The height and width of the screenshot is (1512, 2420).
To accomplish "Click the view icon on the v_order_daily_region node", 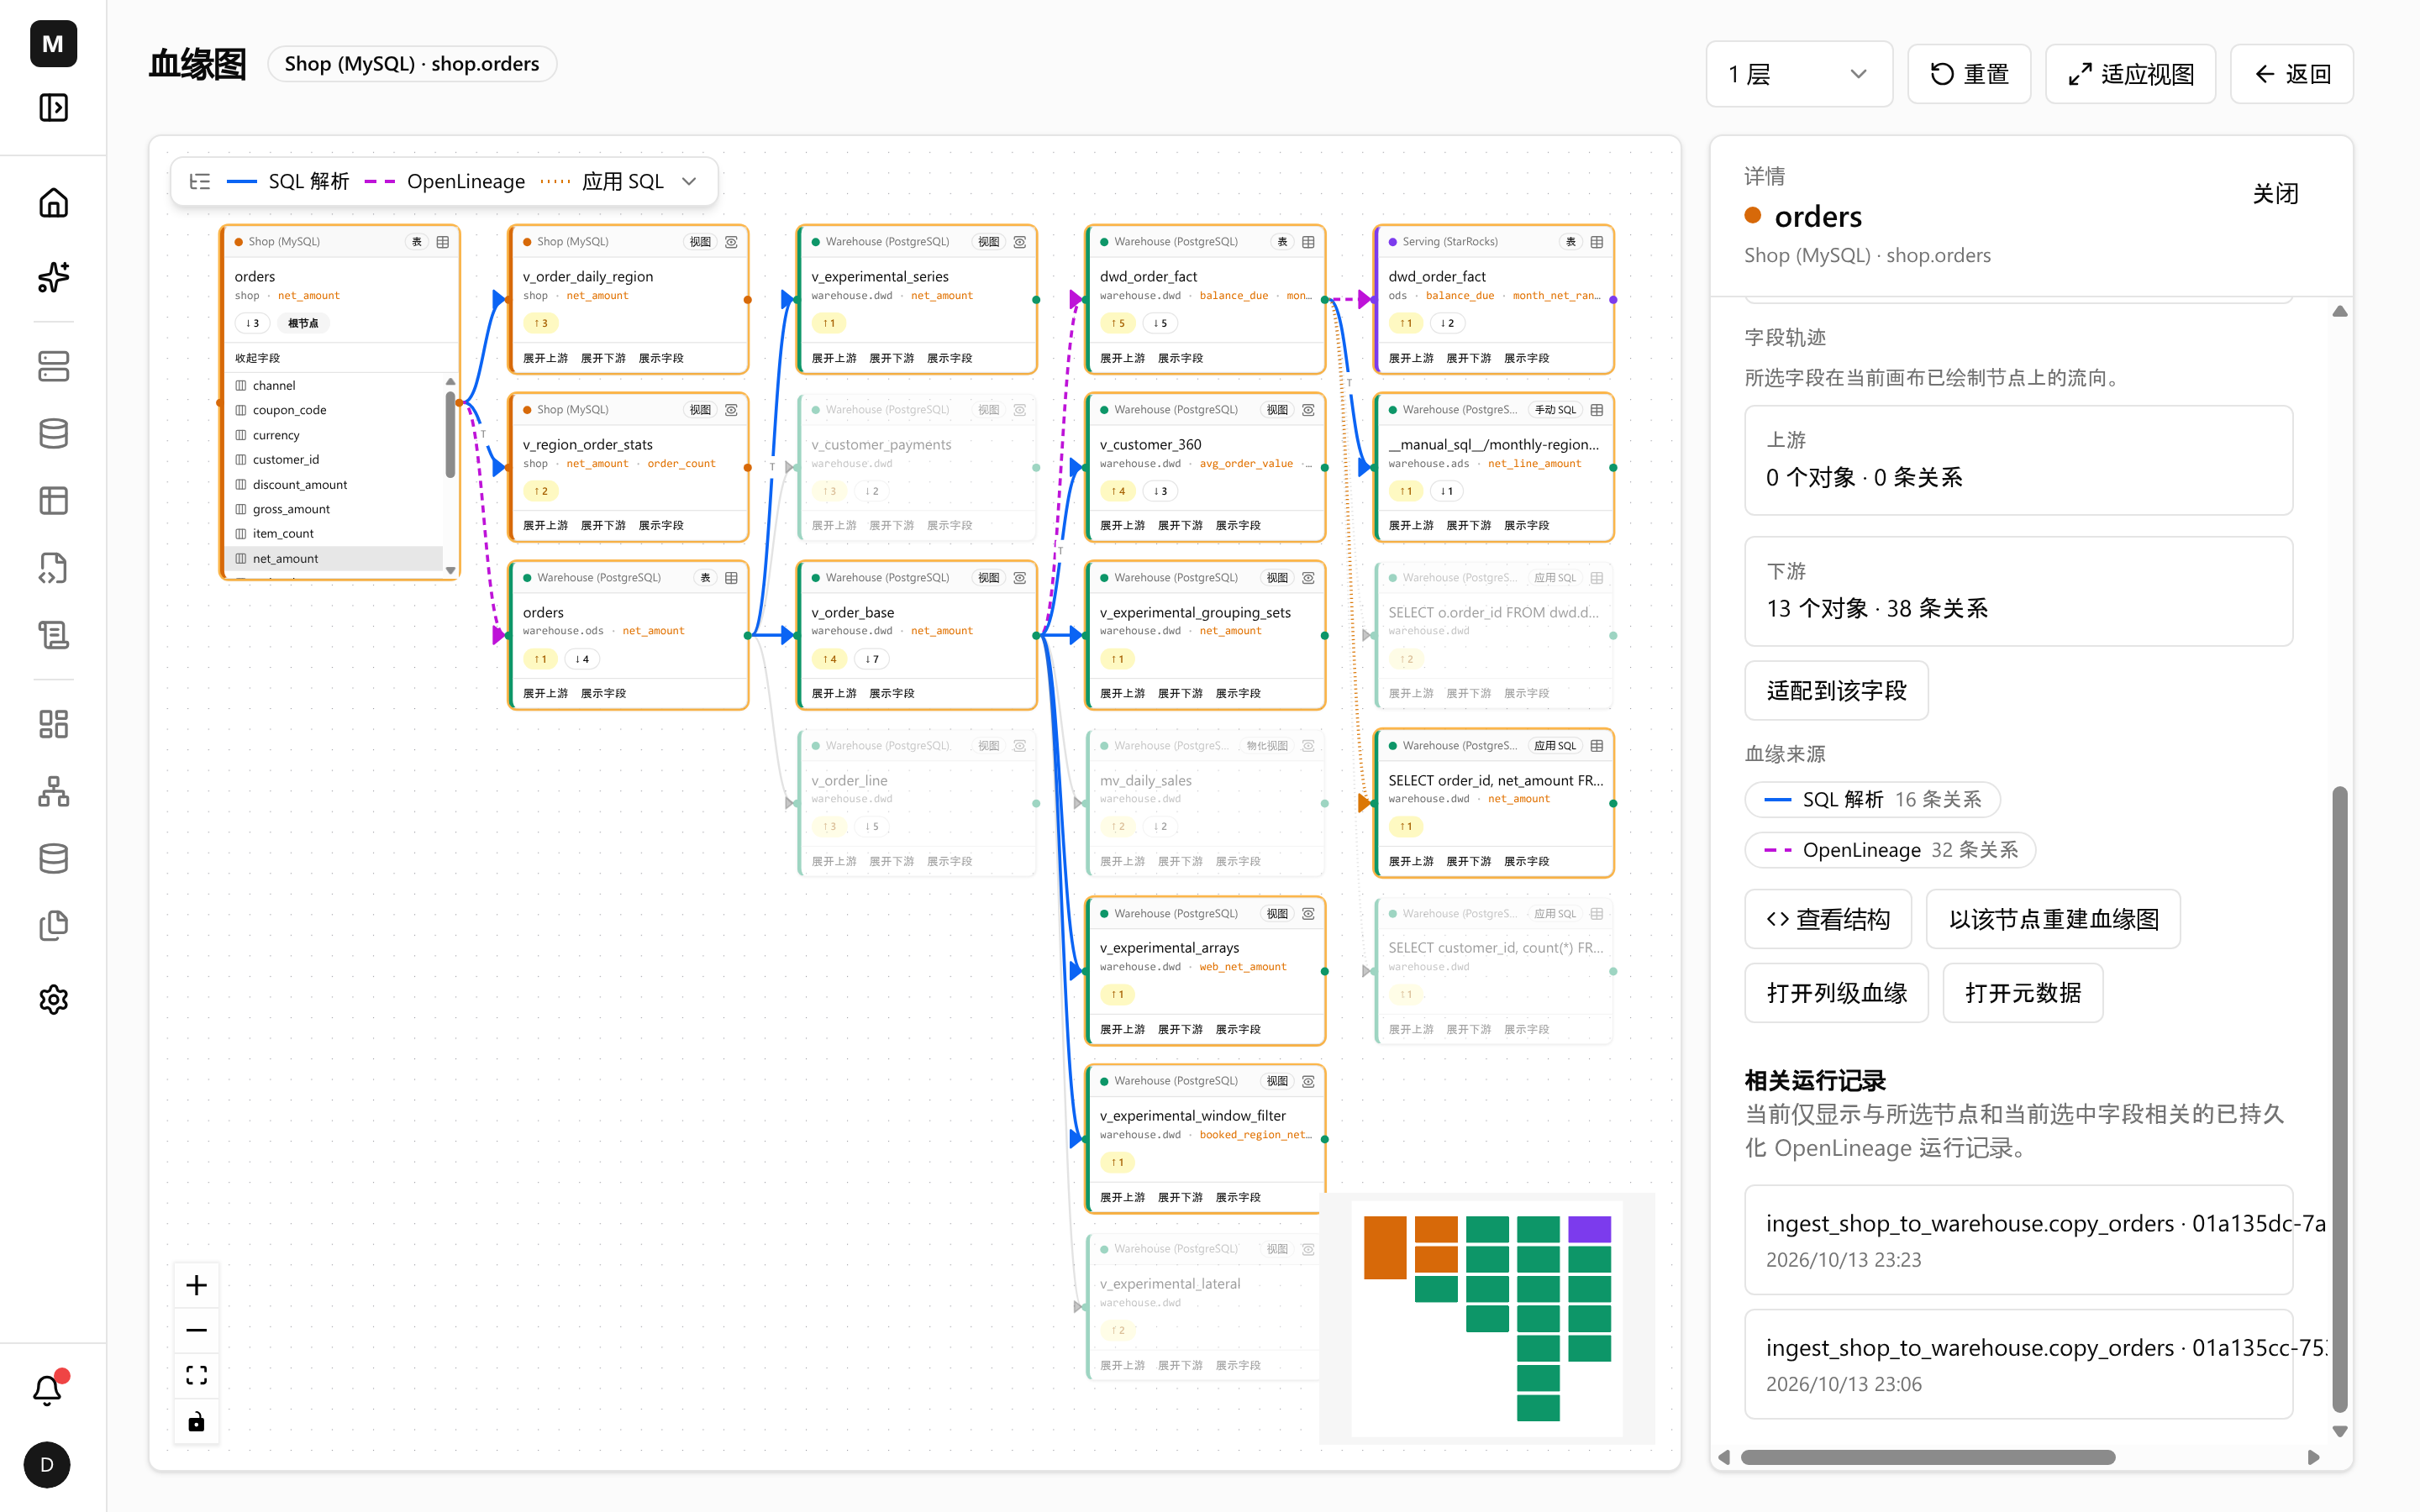I will click(x=731, y=242).
